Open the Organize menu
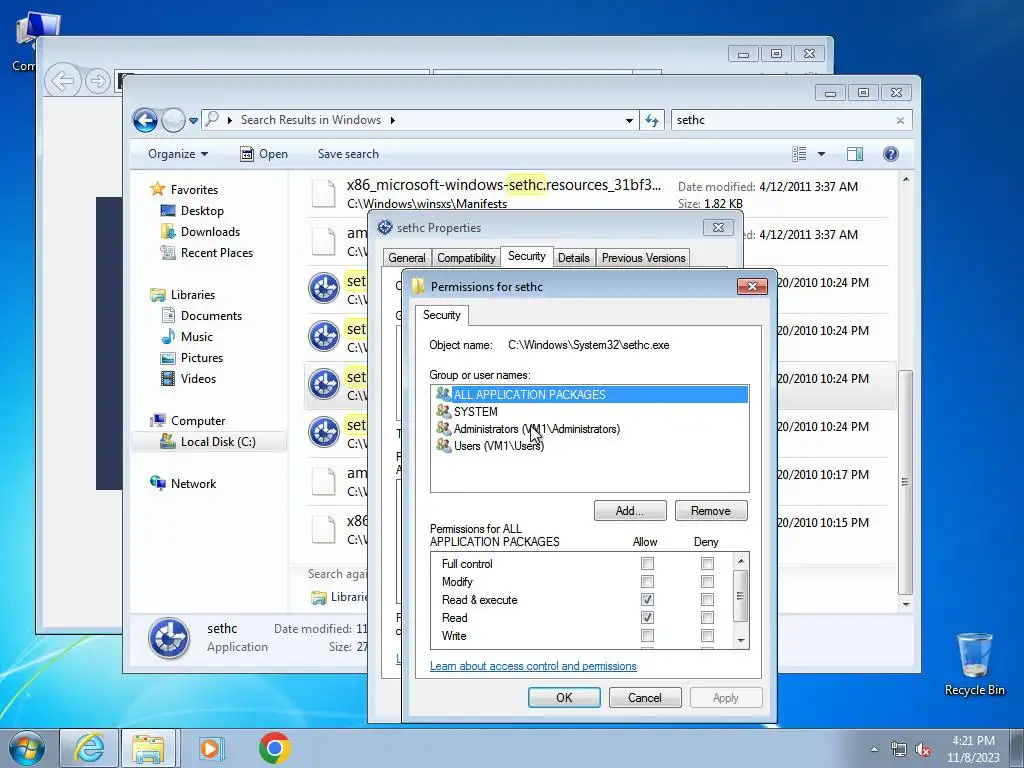Screen dimensions: 1024x768 click(178, 154)
